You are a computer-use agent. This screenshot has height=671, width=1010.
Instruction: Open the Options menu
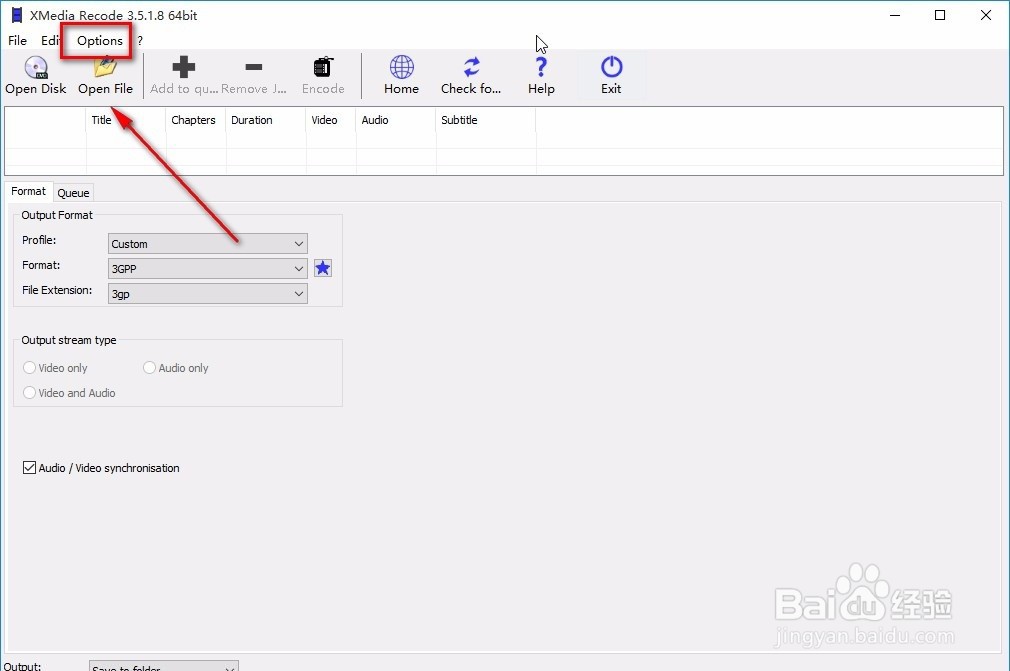point(100,41)
